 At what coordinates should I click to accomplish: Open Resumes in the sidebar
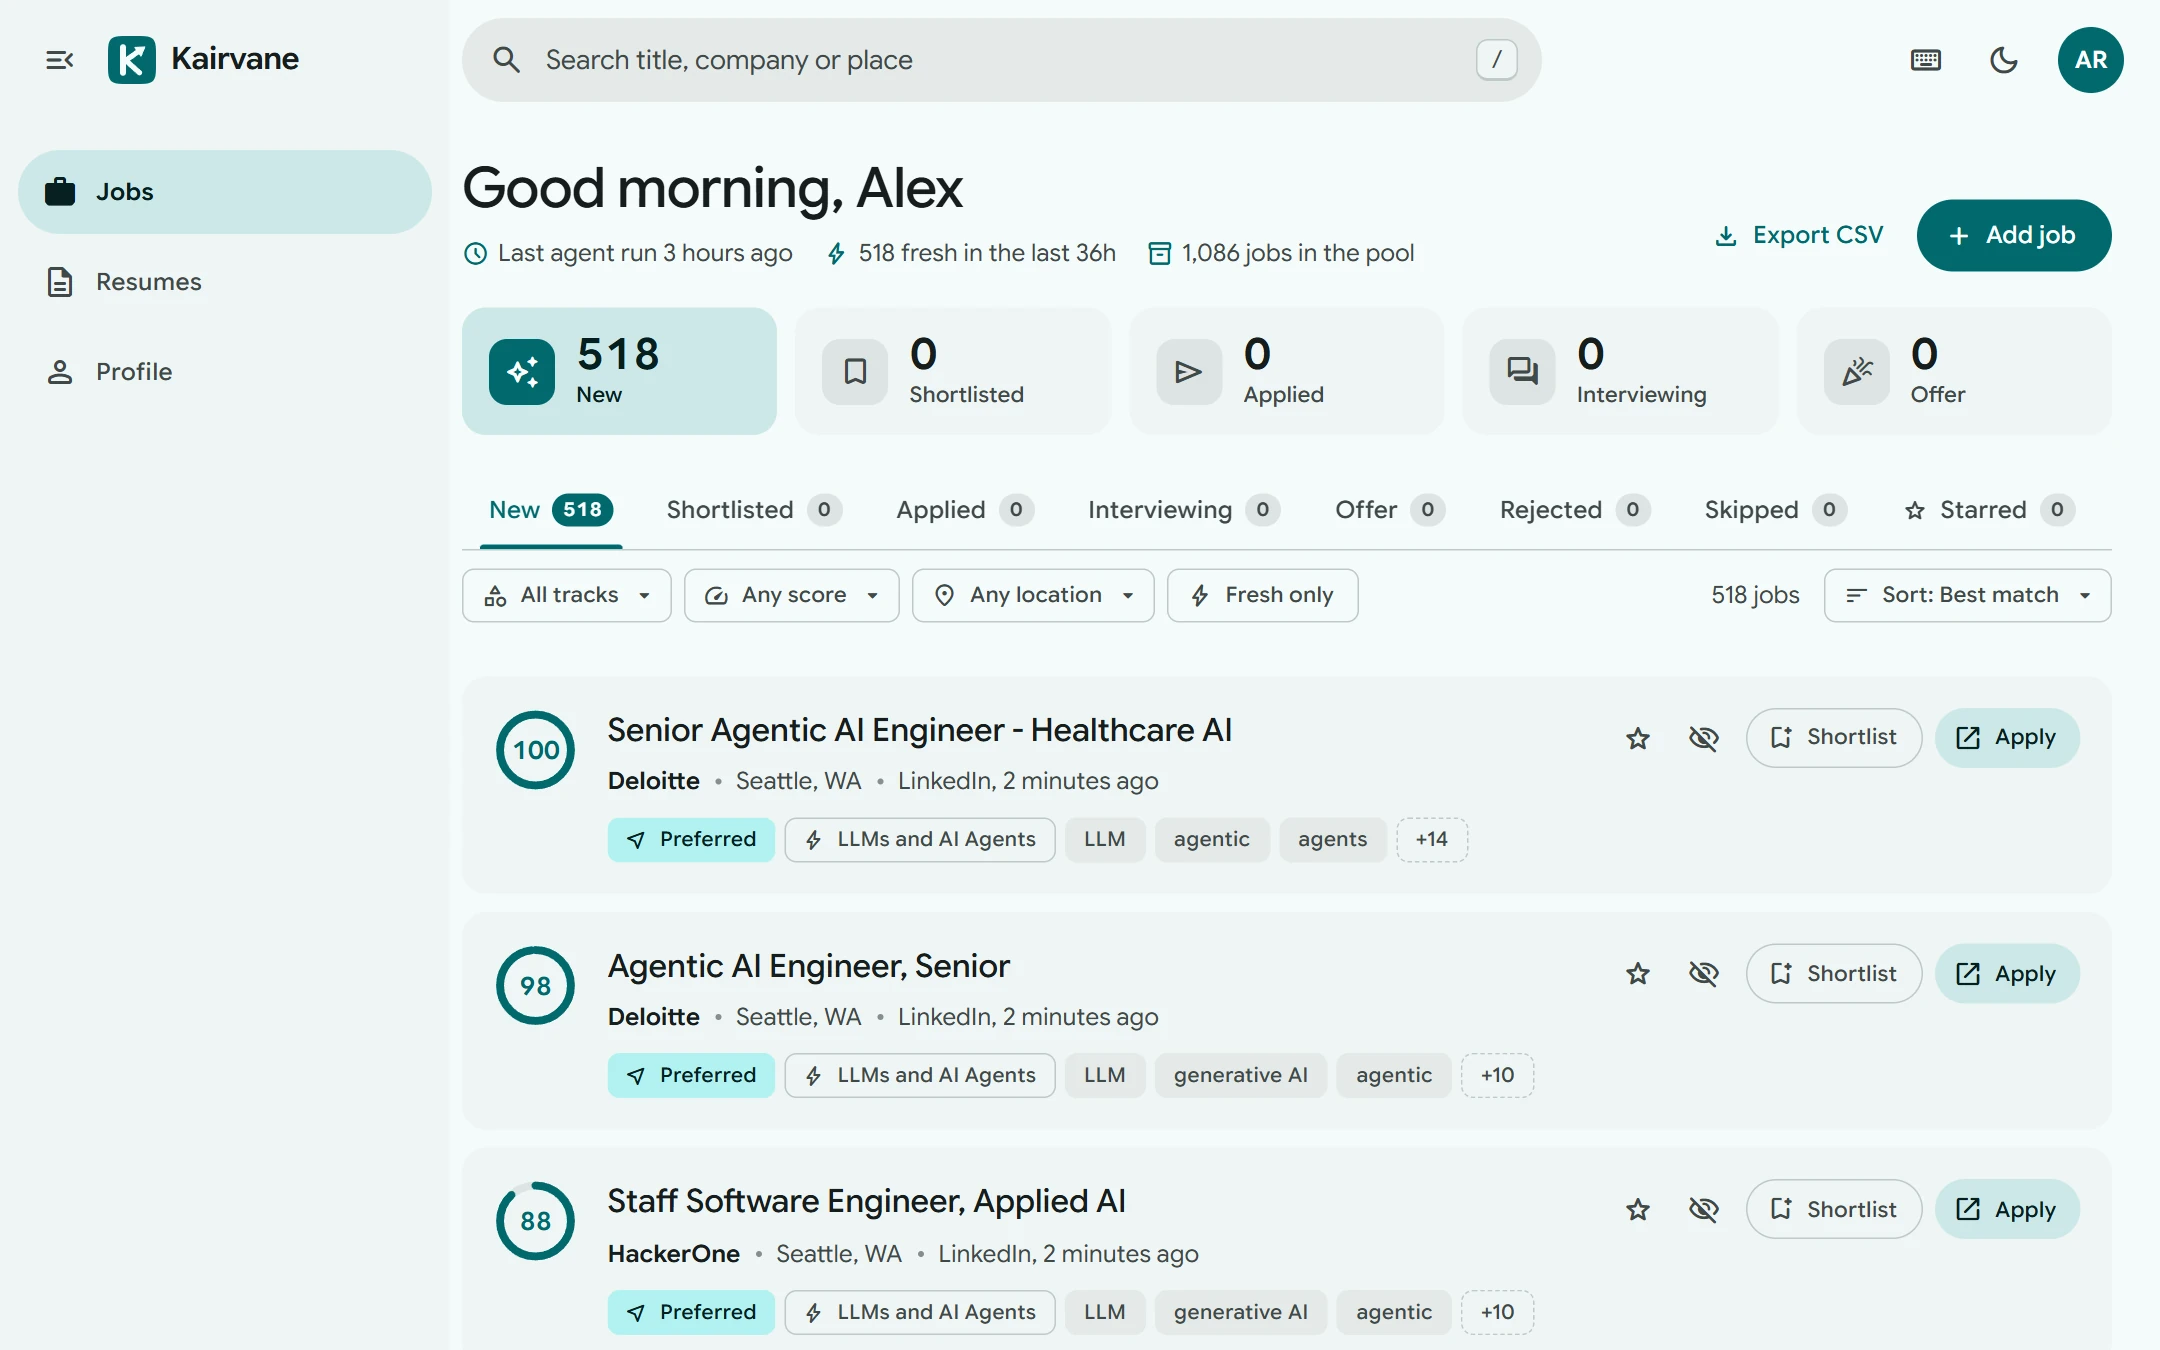(x=225, y=282)
